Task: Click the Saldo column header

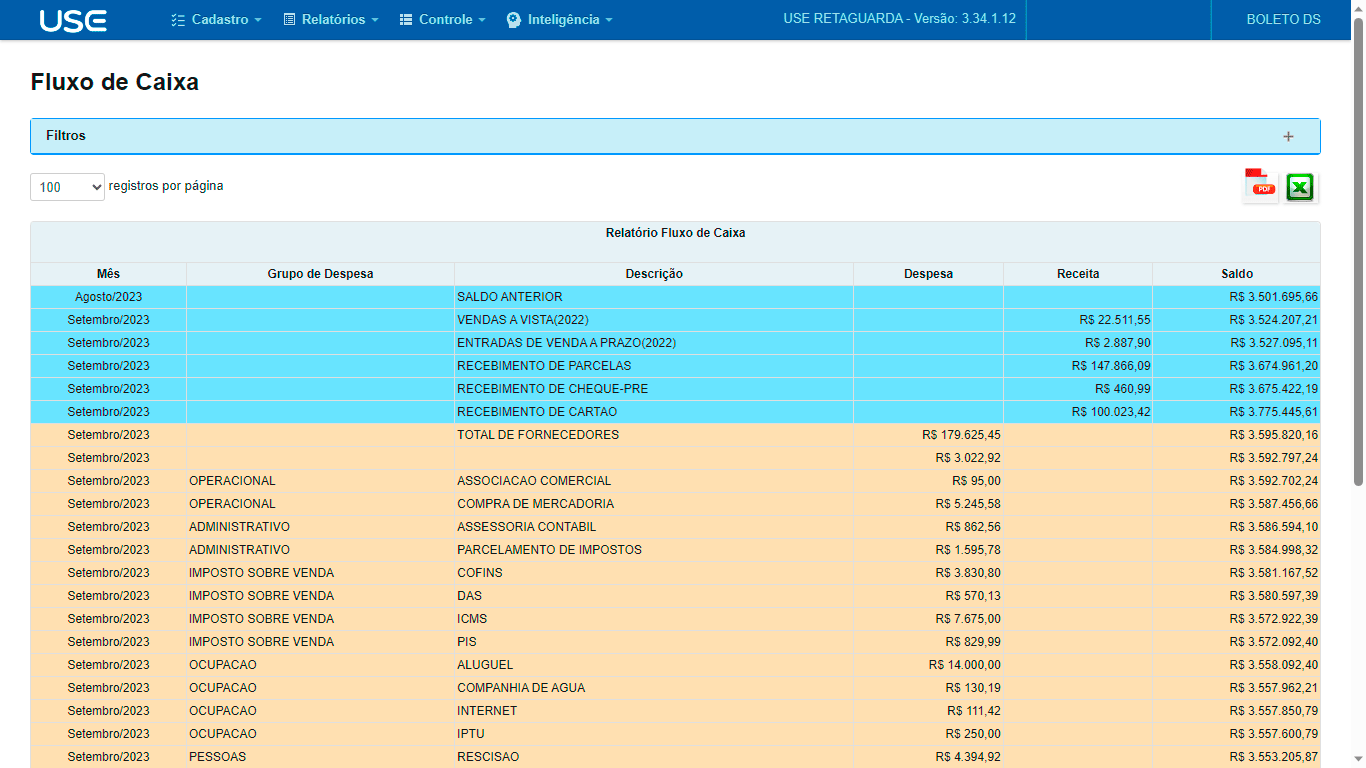Action: pos(1236,274)
